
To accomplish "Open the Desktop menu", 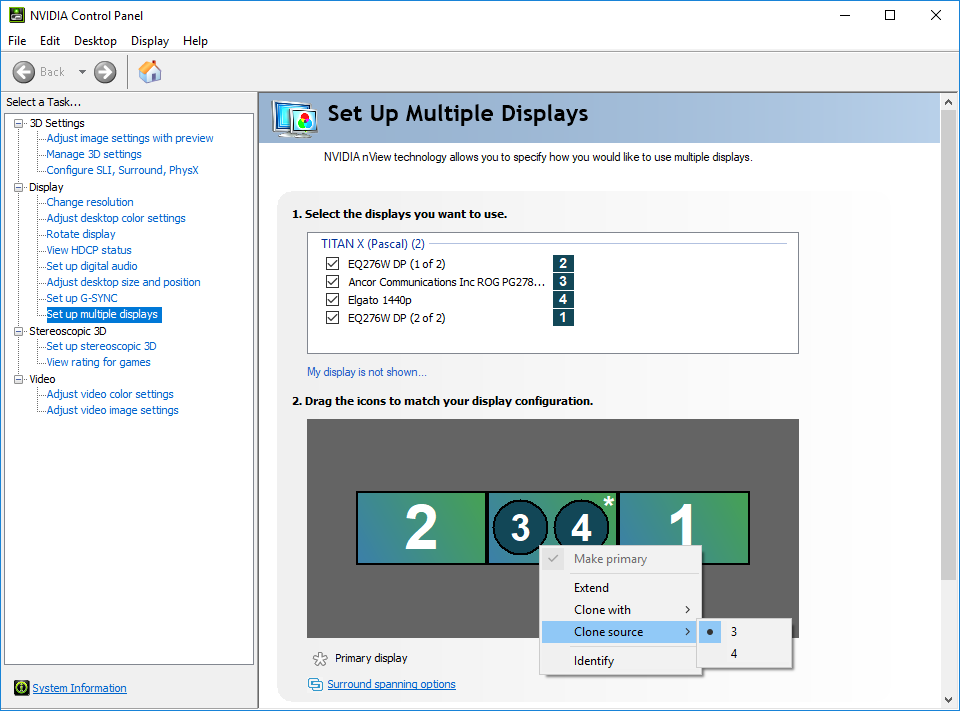I will (96, 41).
